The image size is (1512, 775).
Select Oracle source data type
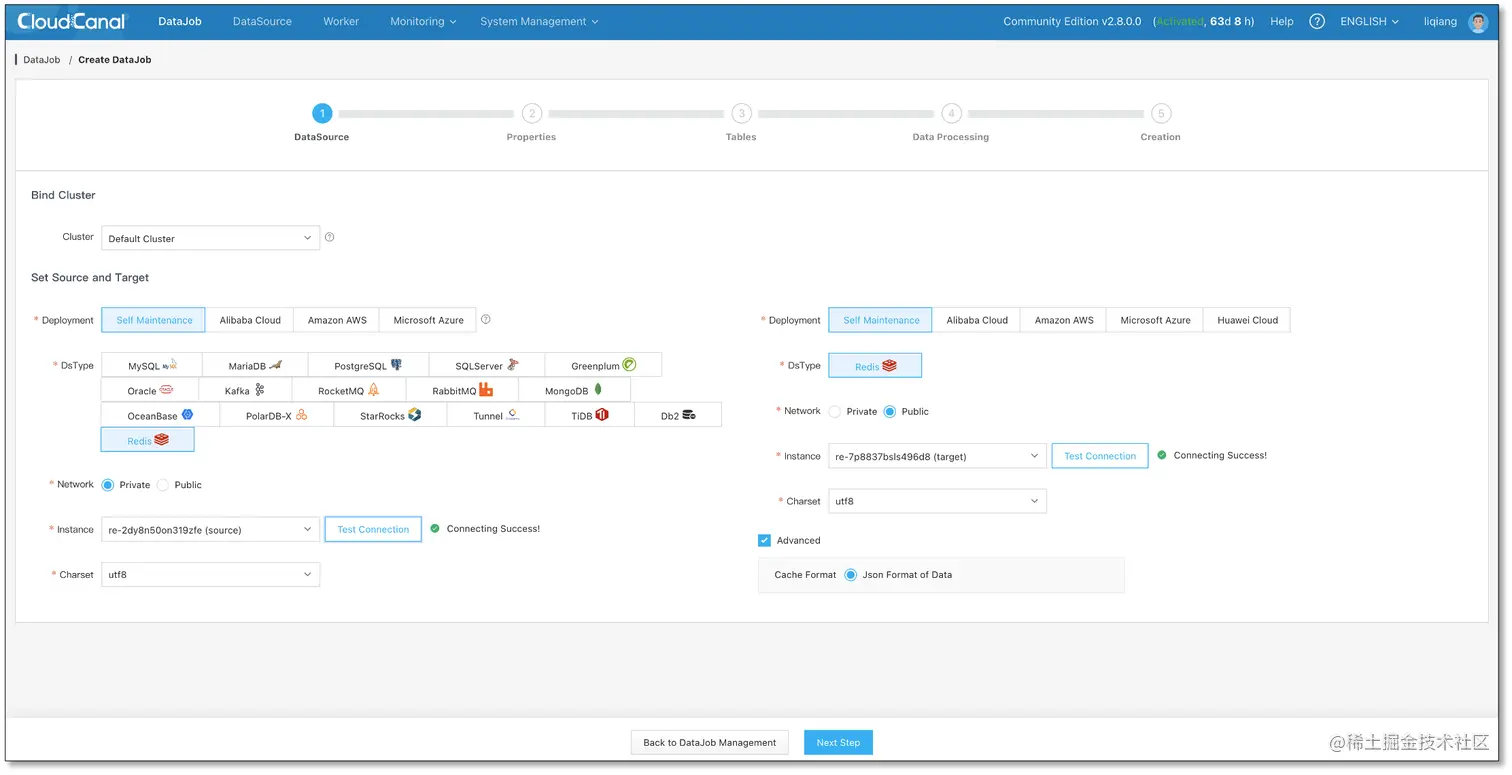(150, 391)
